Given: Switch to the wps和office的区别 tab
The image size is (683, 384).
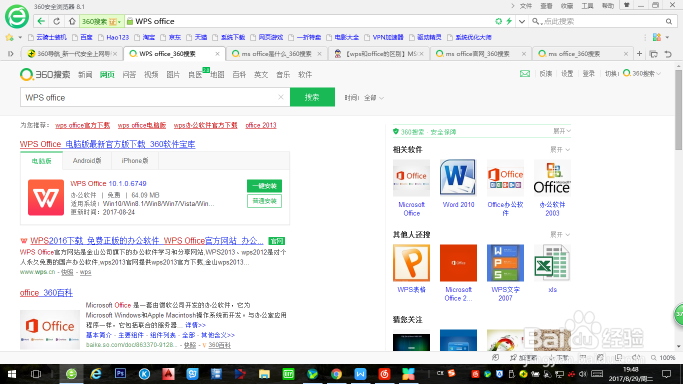Looking at the screenshot, I should pos(379,54).
